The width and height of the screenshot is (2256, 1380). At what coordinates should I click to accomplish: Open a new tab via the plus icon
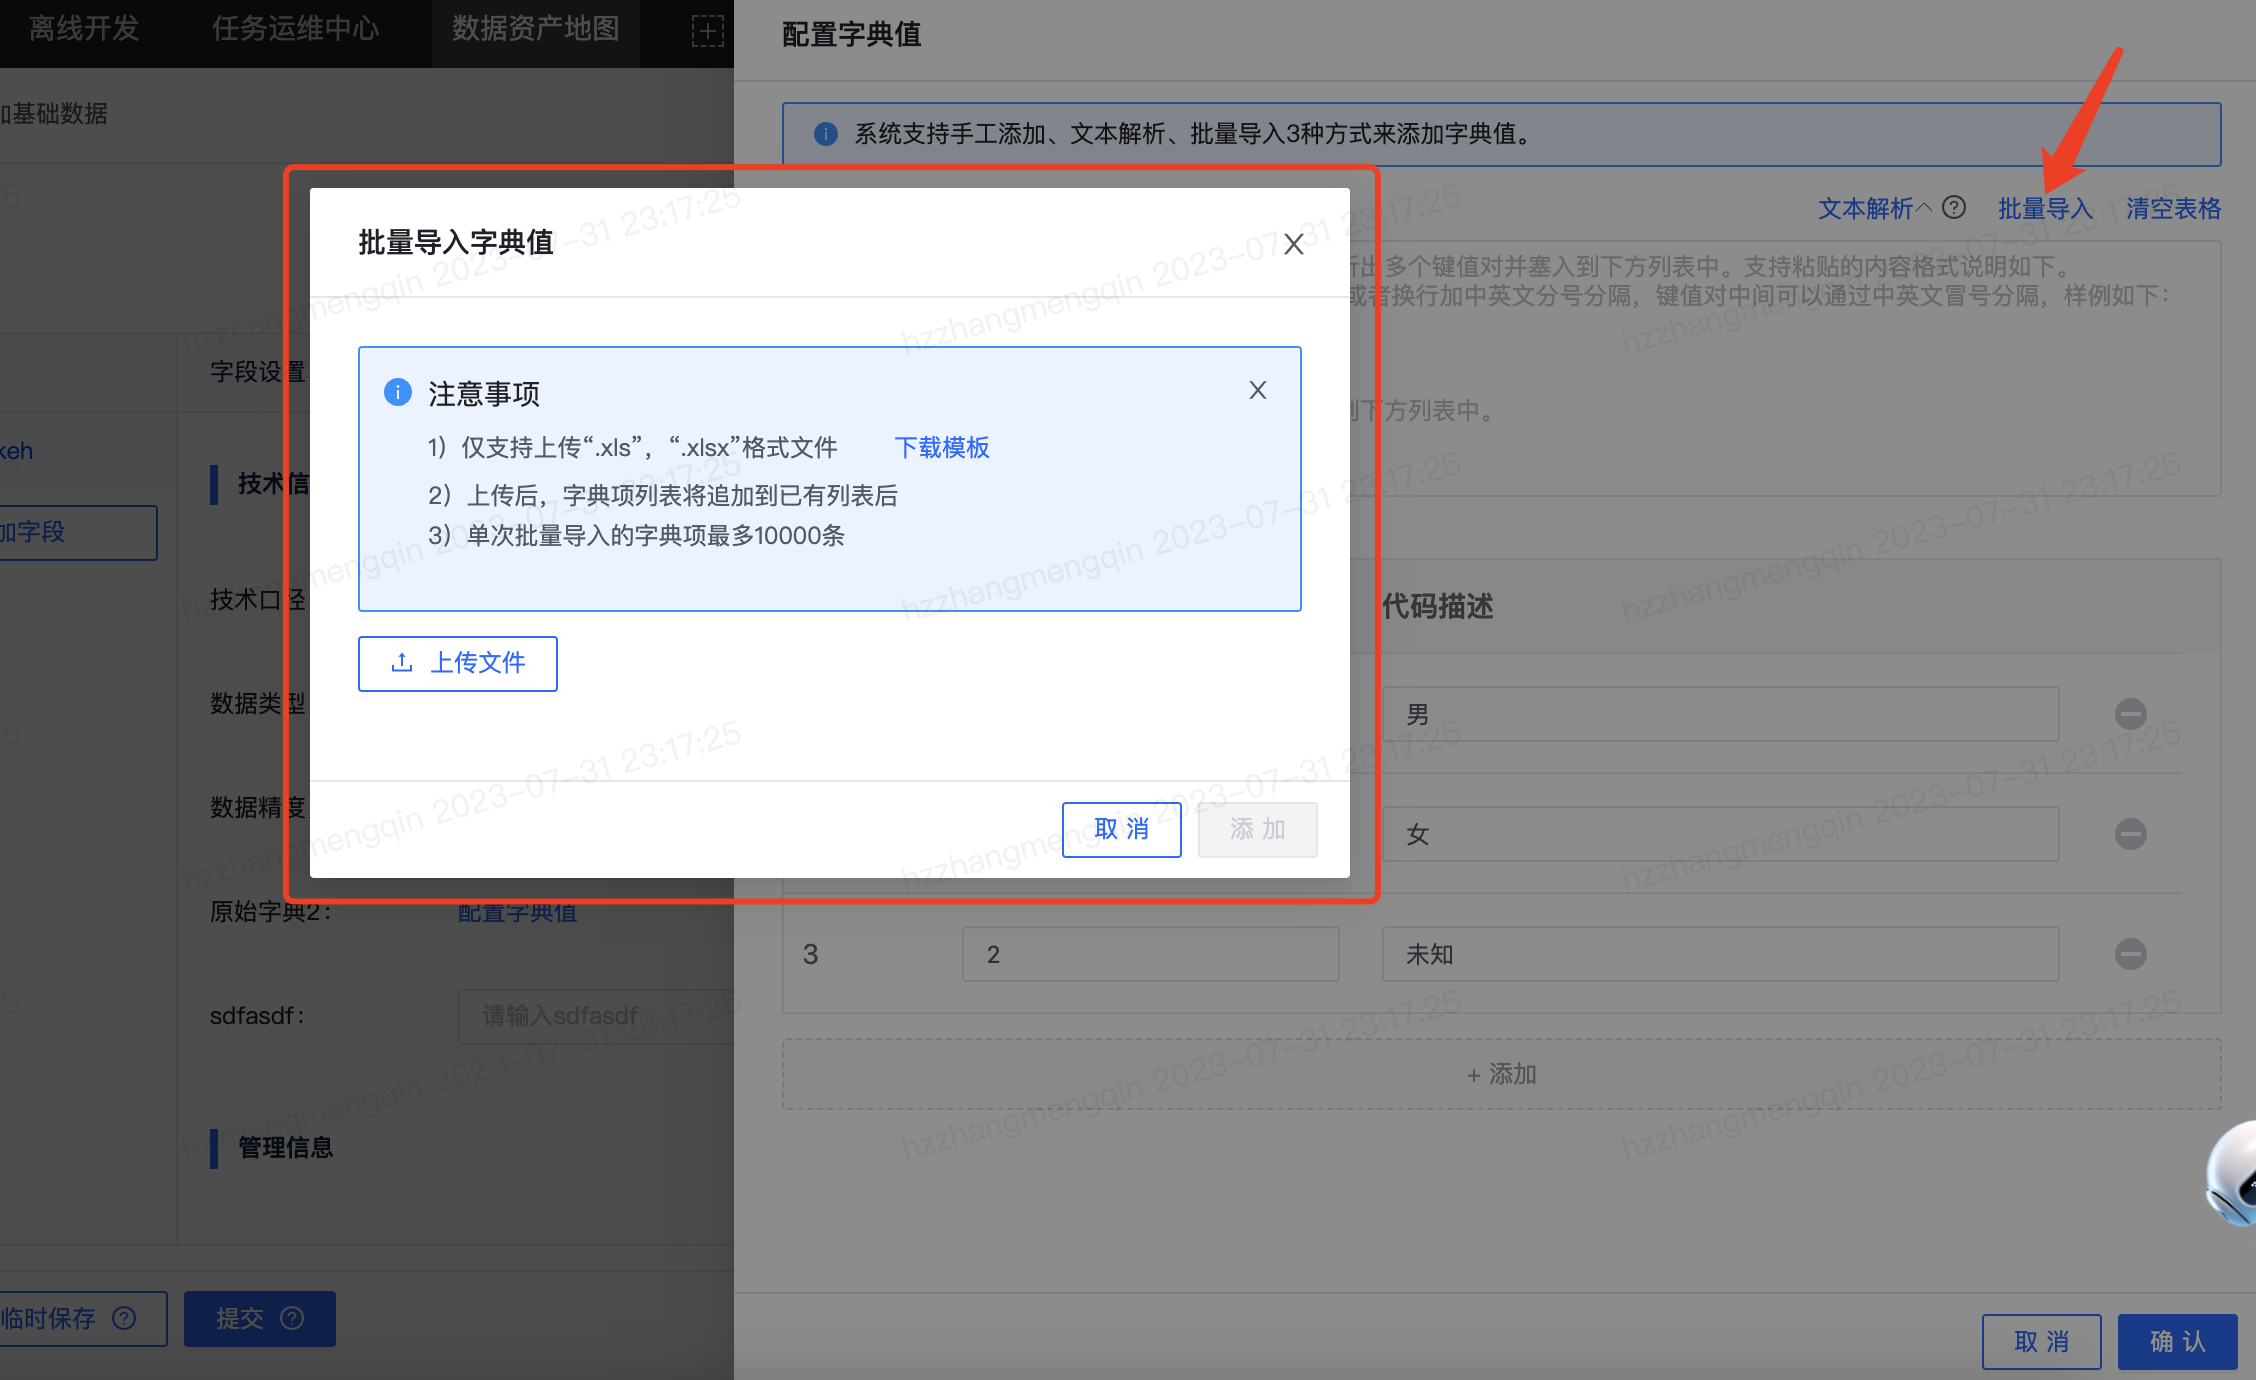(709, 31)
